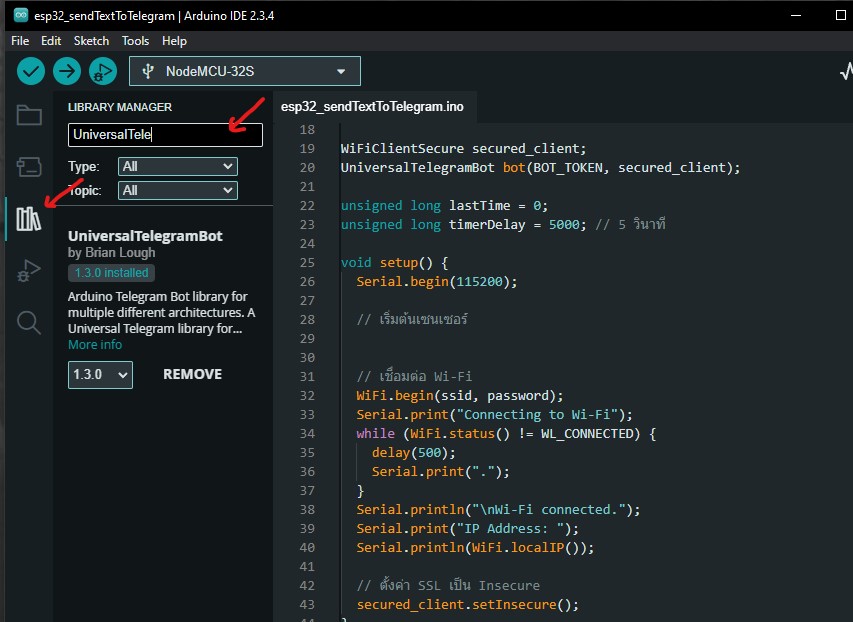Click on the 'void setup() {' code line
853x622 pixels.
394,262
